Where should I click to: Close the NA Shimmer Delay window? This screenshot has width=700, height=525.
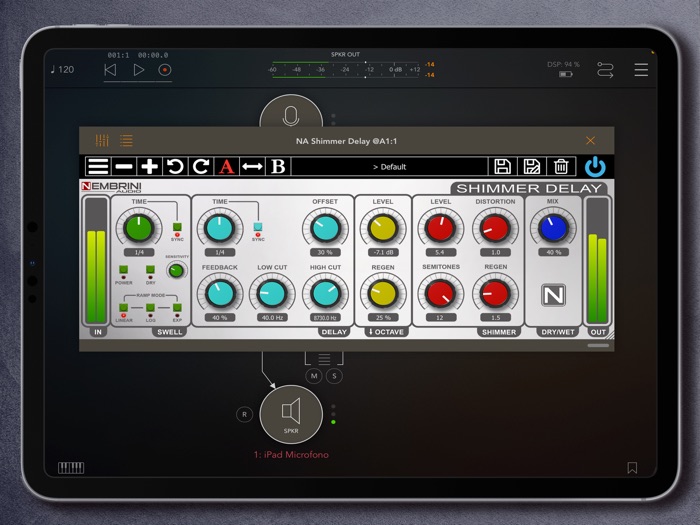[590, 141]
